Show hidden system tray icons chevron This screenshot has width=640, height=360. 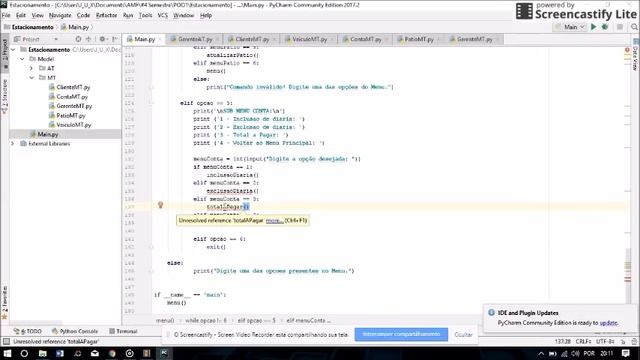(541, 353)
